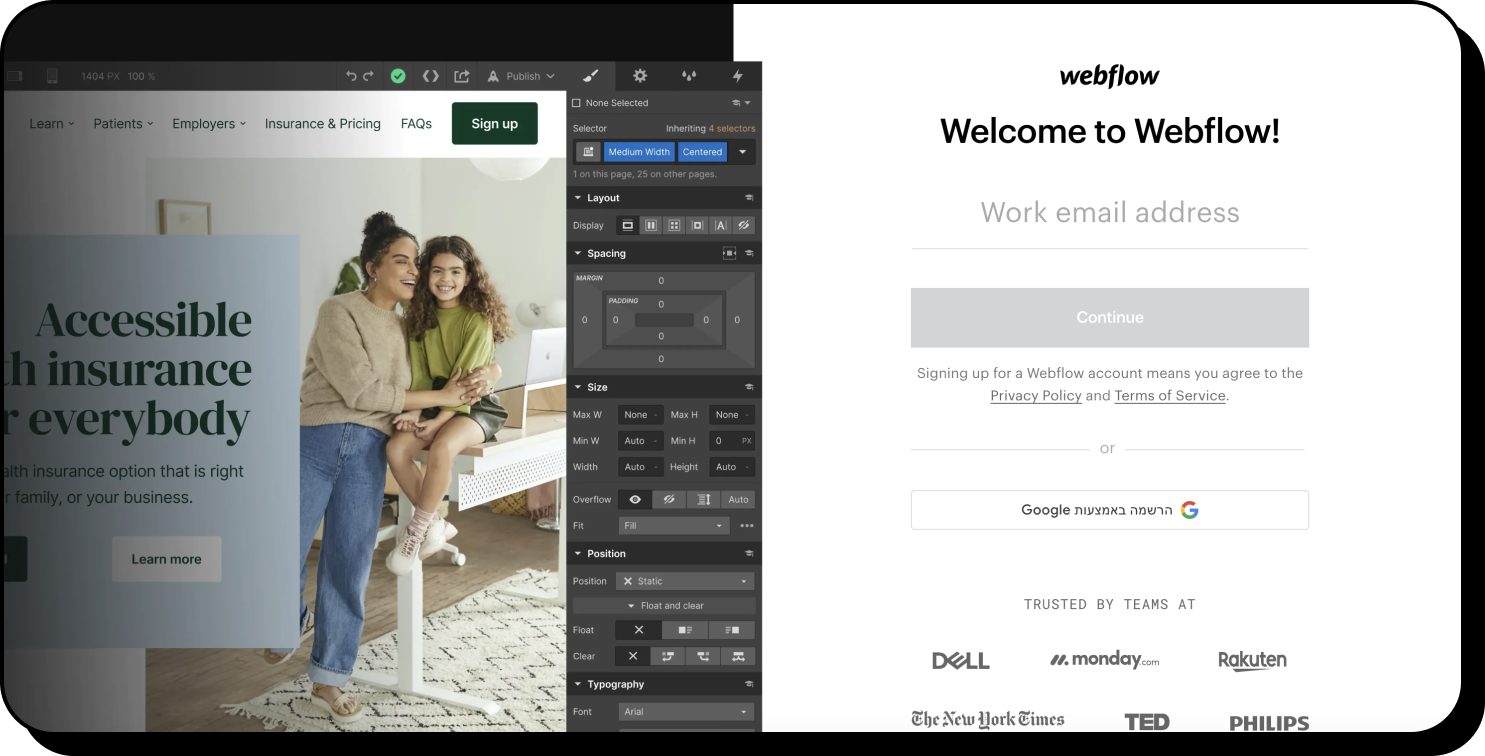Set overflow to hidden crossed-eye icon

[x=669, y=499]
